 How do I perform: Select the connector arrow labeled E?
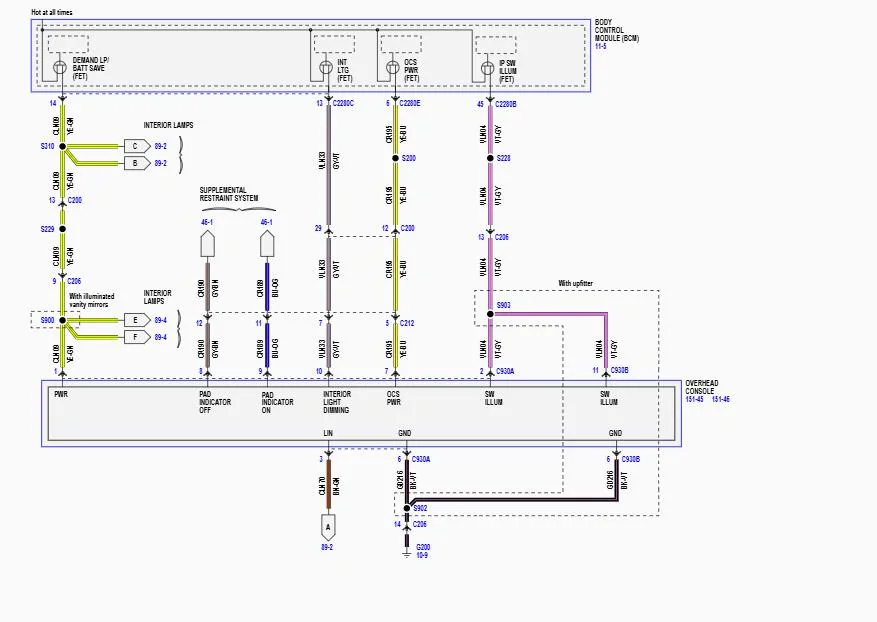(137, 320)
